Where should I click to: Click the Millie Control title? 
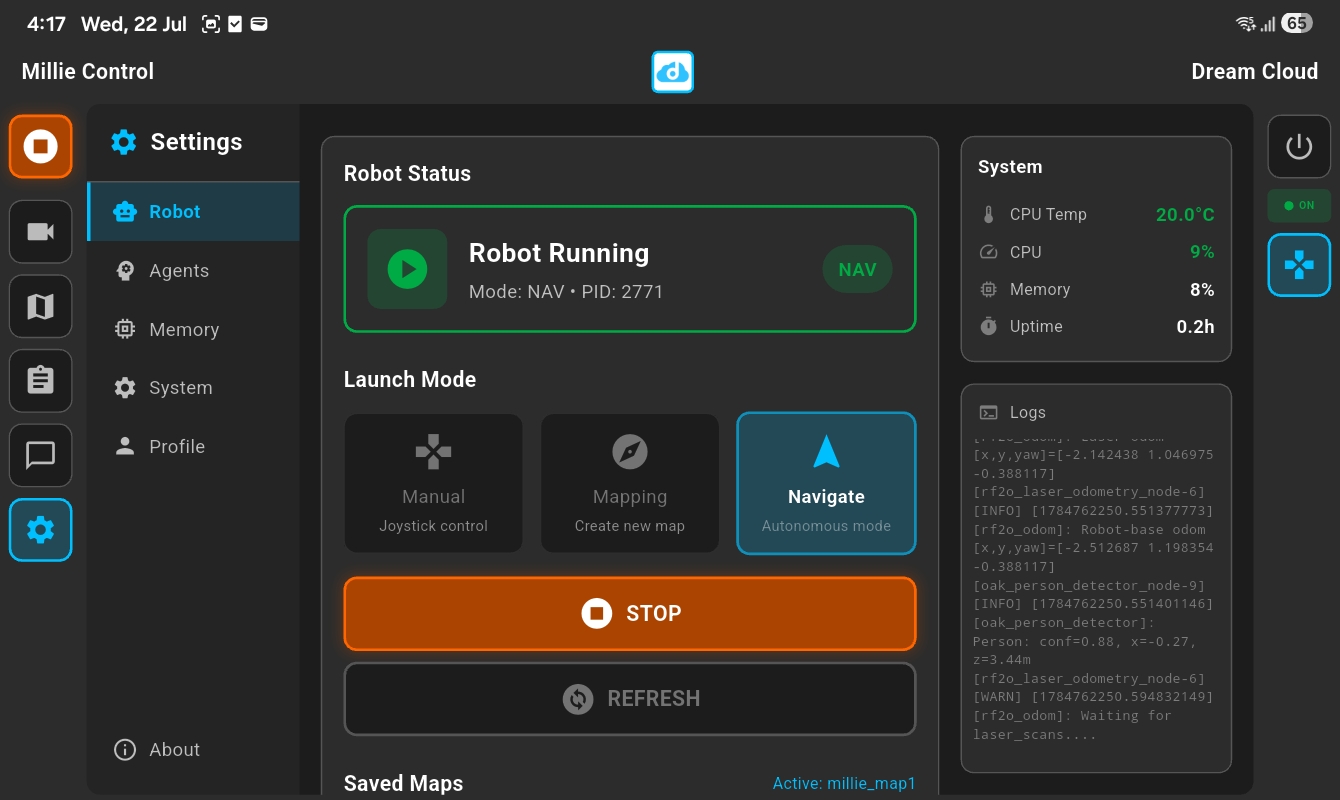88,72
